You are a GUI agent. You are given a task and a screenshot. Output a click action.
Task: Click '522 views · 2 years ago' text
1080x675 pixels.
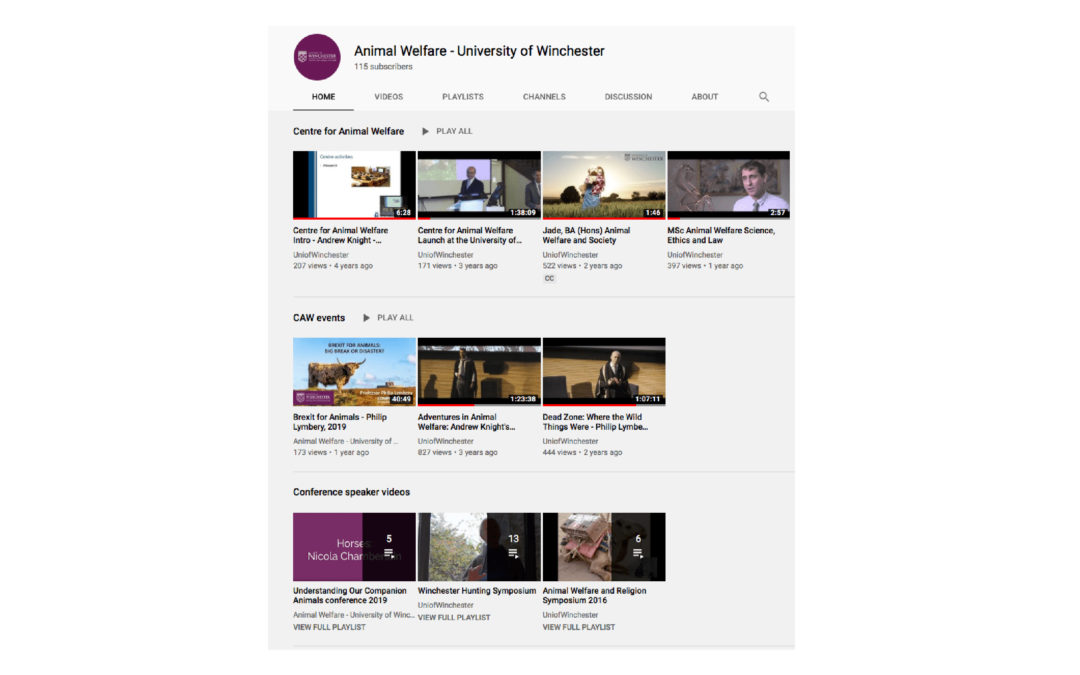(582, 266)
